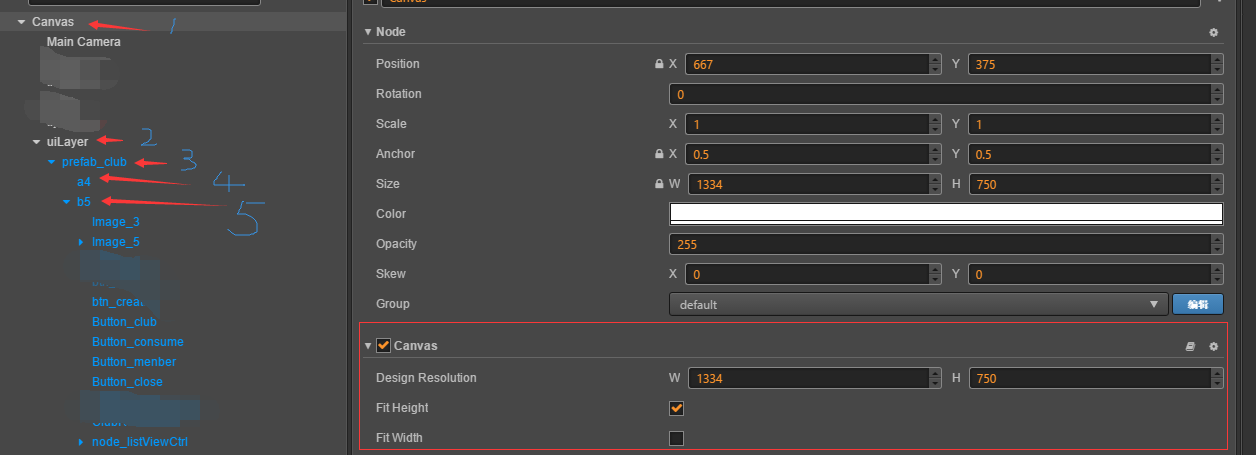Disable the Canvas component checkbox
1256x455 pixels.
coord(383,346)
